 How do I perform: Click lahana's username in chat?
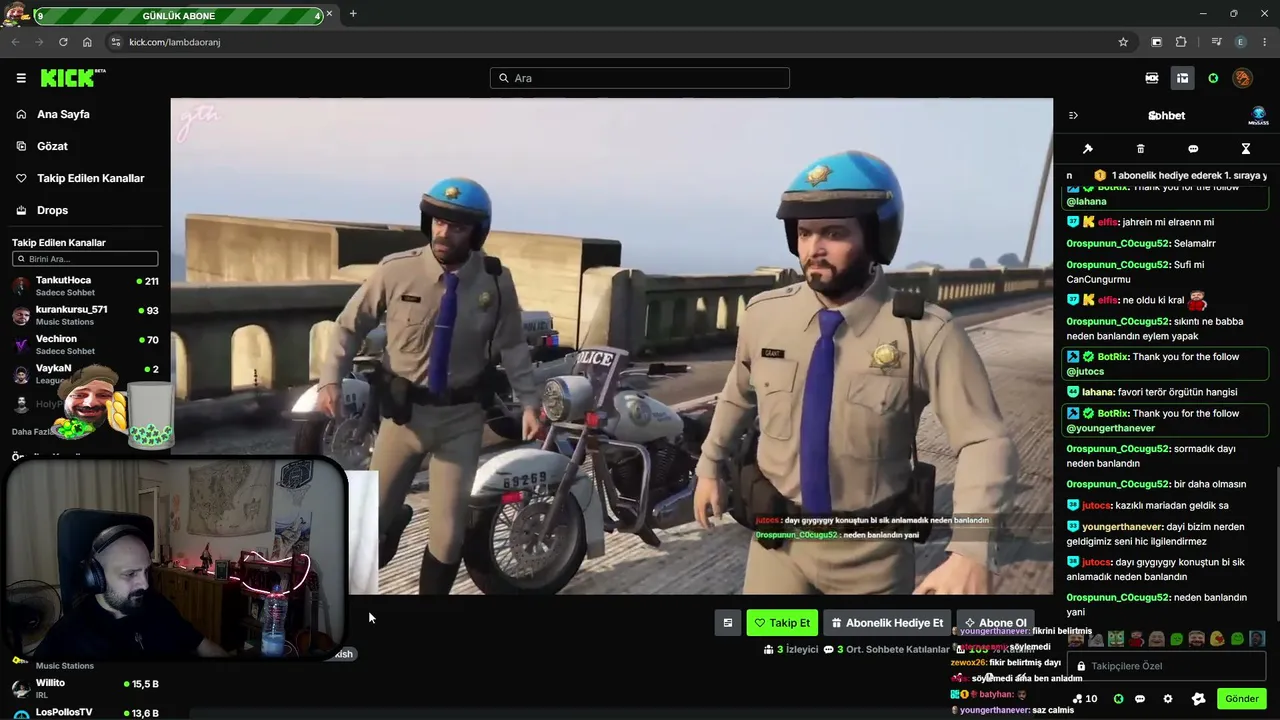[x=1101, y=392]
